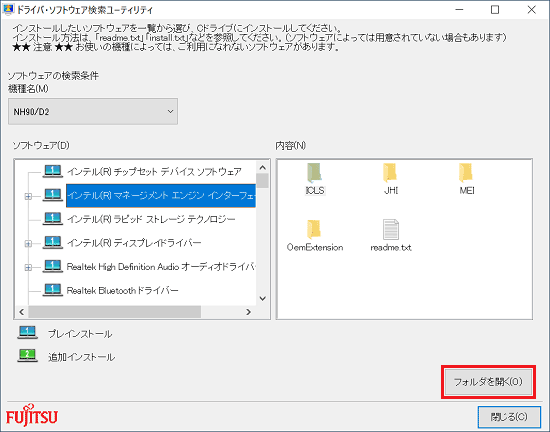This screenshot has width=550, height=432.
Task: Select the MEI folder icon
Action: click(x=466, y=173)
